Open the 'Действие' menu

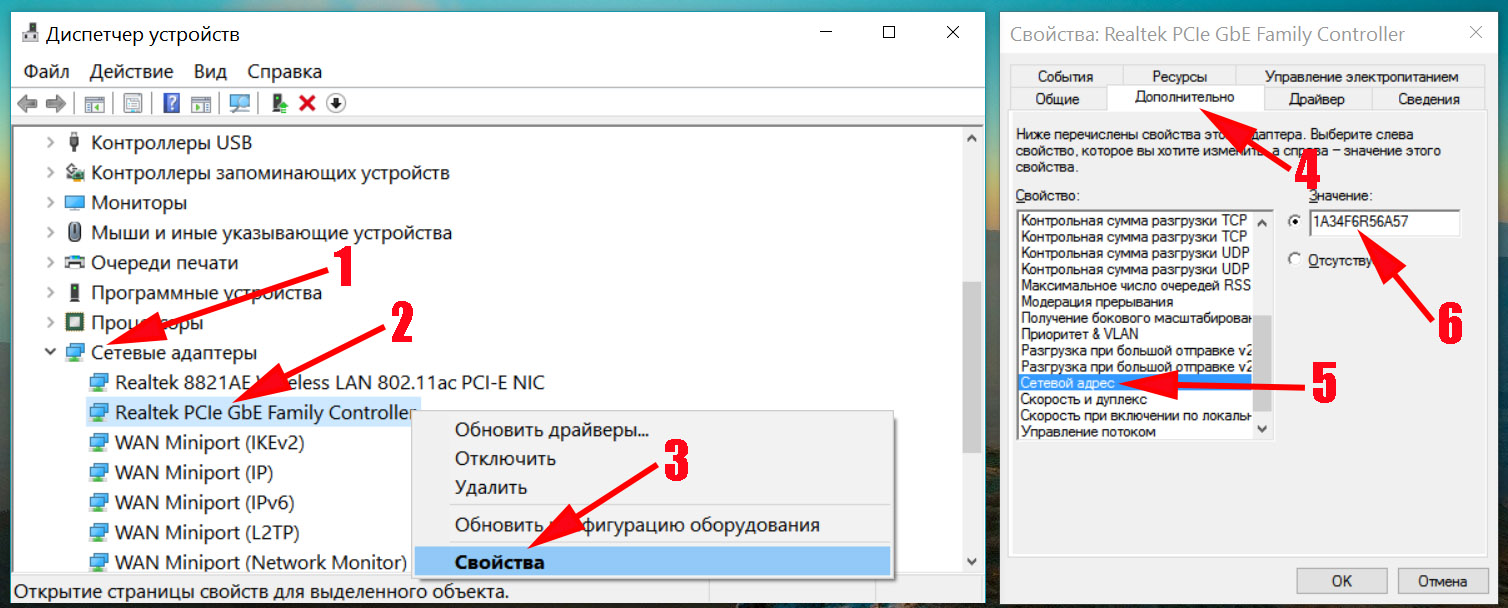[x=131, y=71]
